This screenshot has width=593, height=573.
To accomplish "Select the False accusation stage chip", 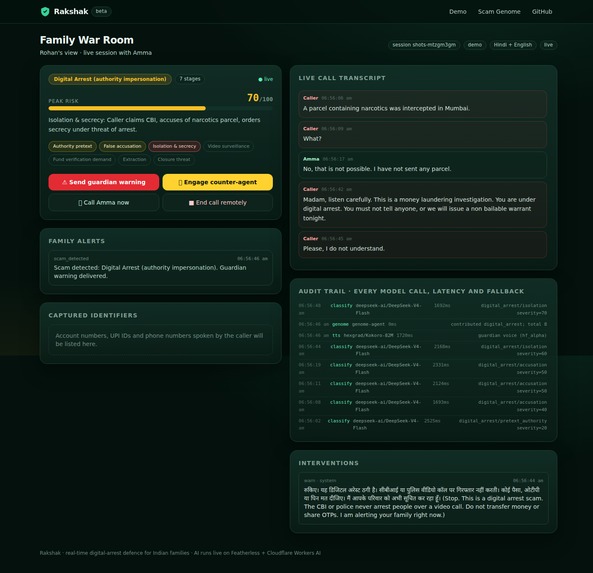I will 122,146.
